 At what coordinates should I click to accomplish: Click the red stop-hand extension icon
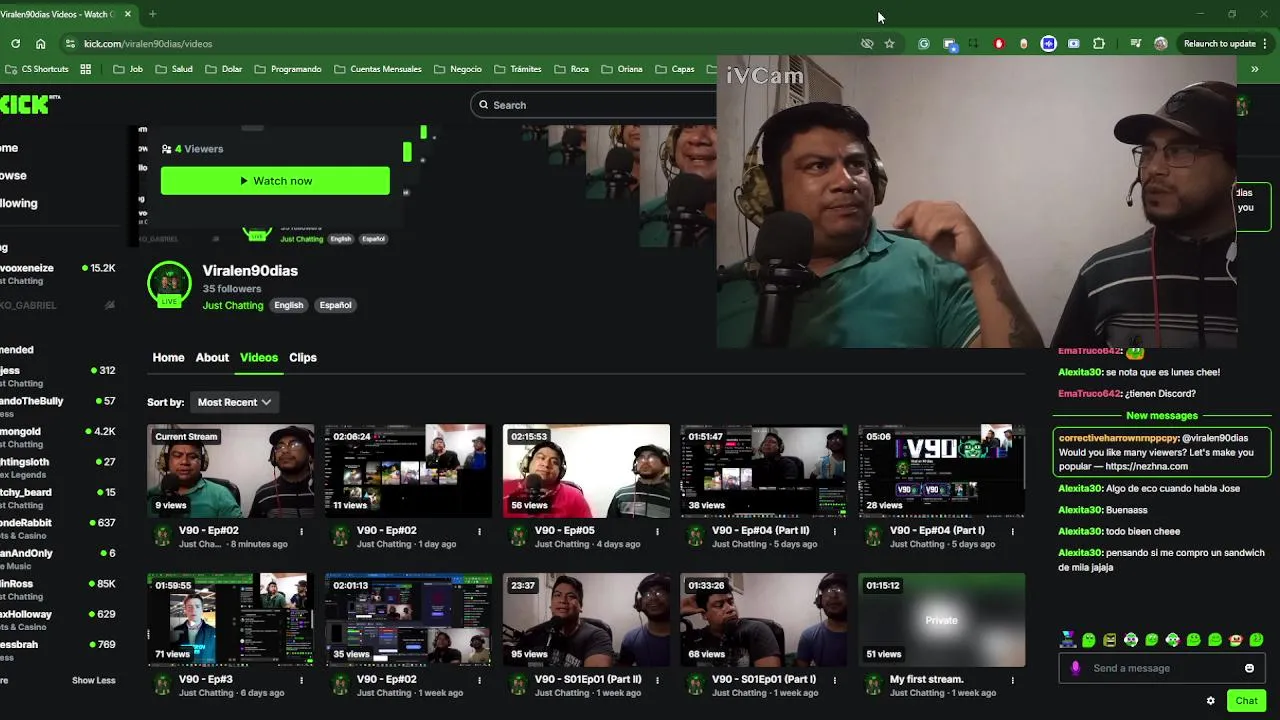click(999, 44)
